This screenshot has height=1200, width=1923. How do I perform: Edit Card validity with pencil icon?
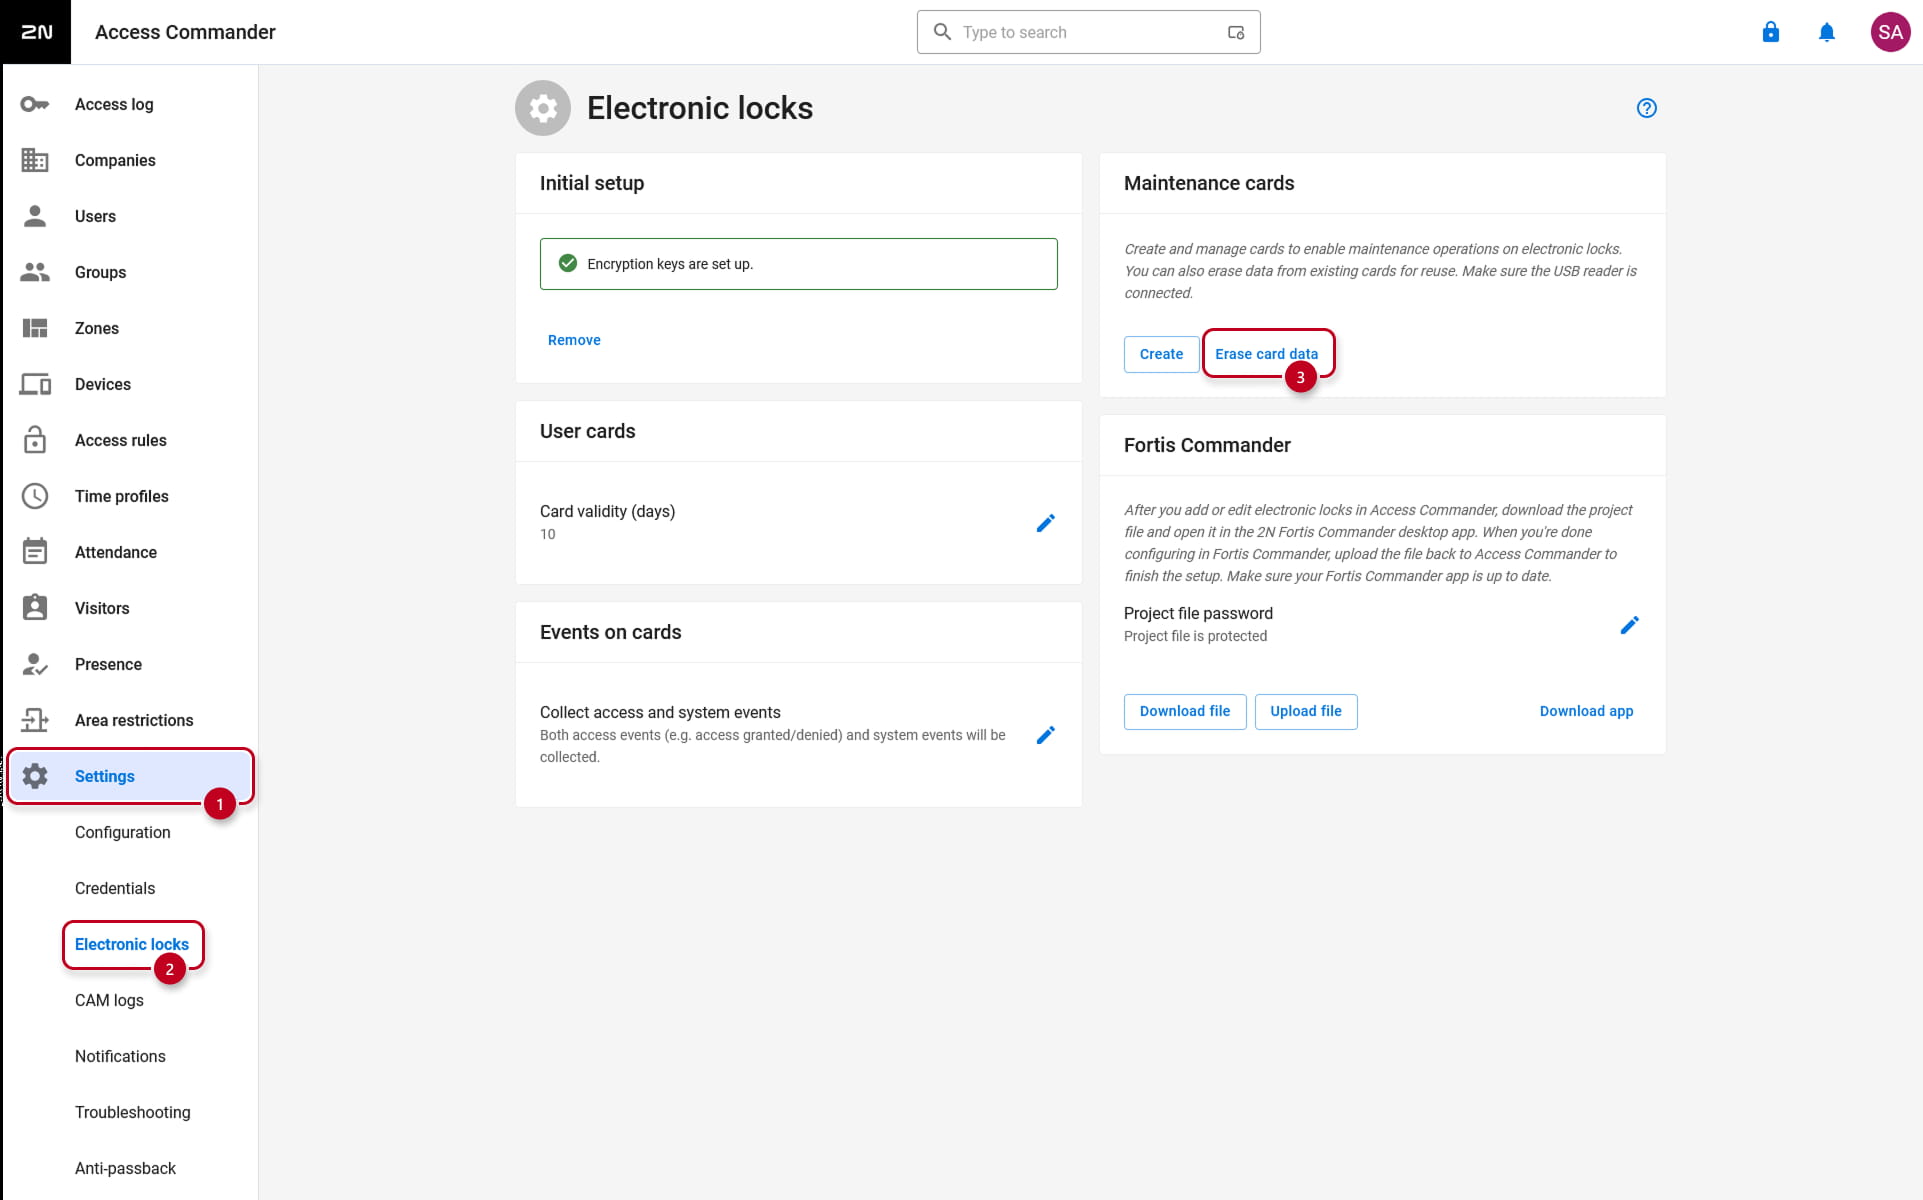1046,523
